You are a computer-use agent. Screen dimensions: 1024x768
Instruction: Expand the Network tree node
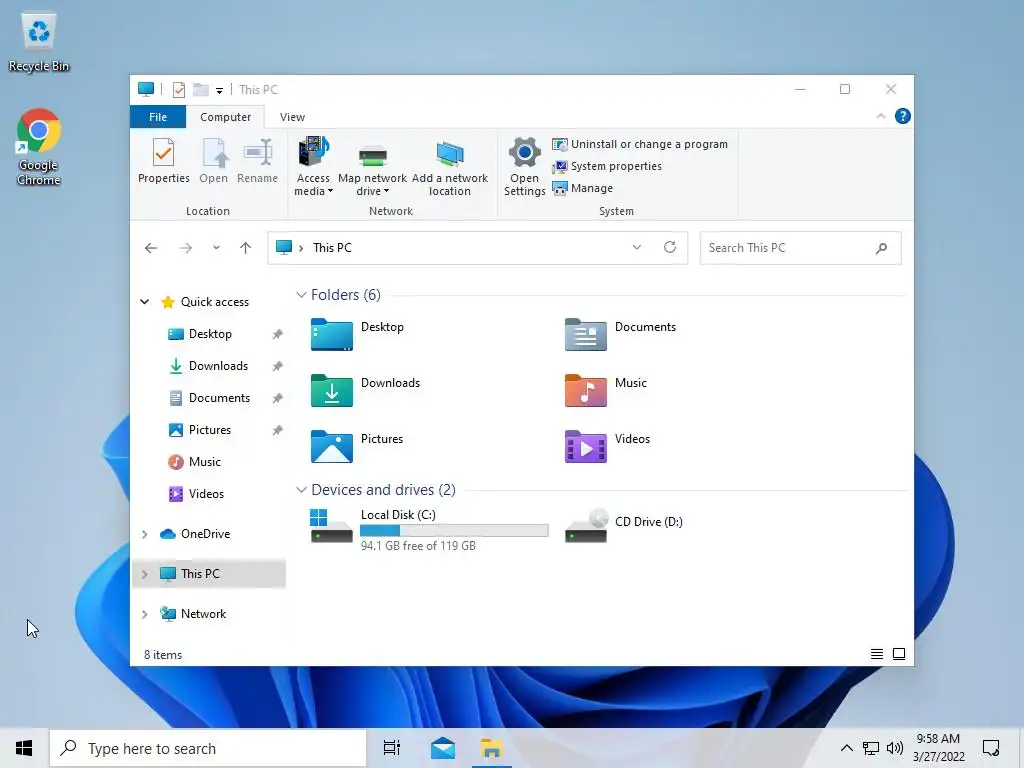point(144,614)
